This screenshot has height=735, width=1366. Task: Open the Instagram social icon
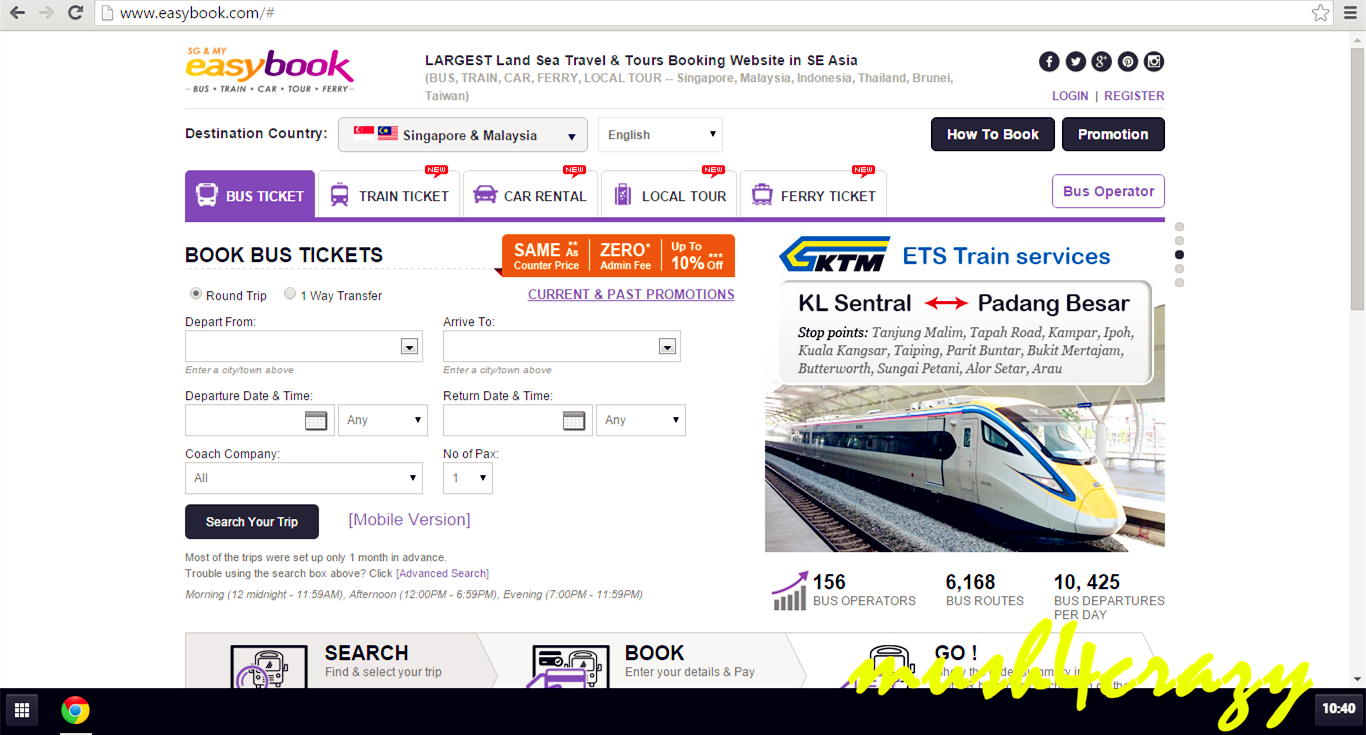1154,62
